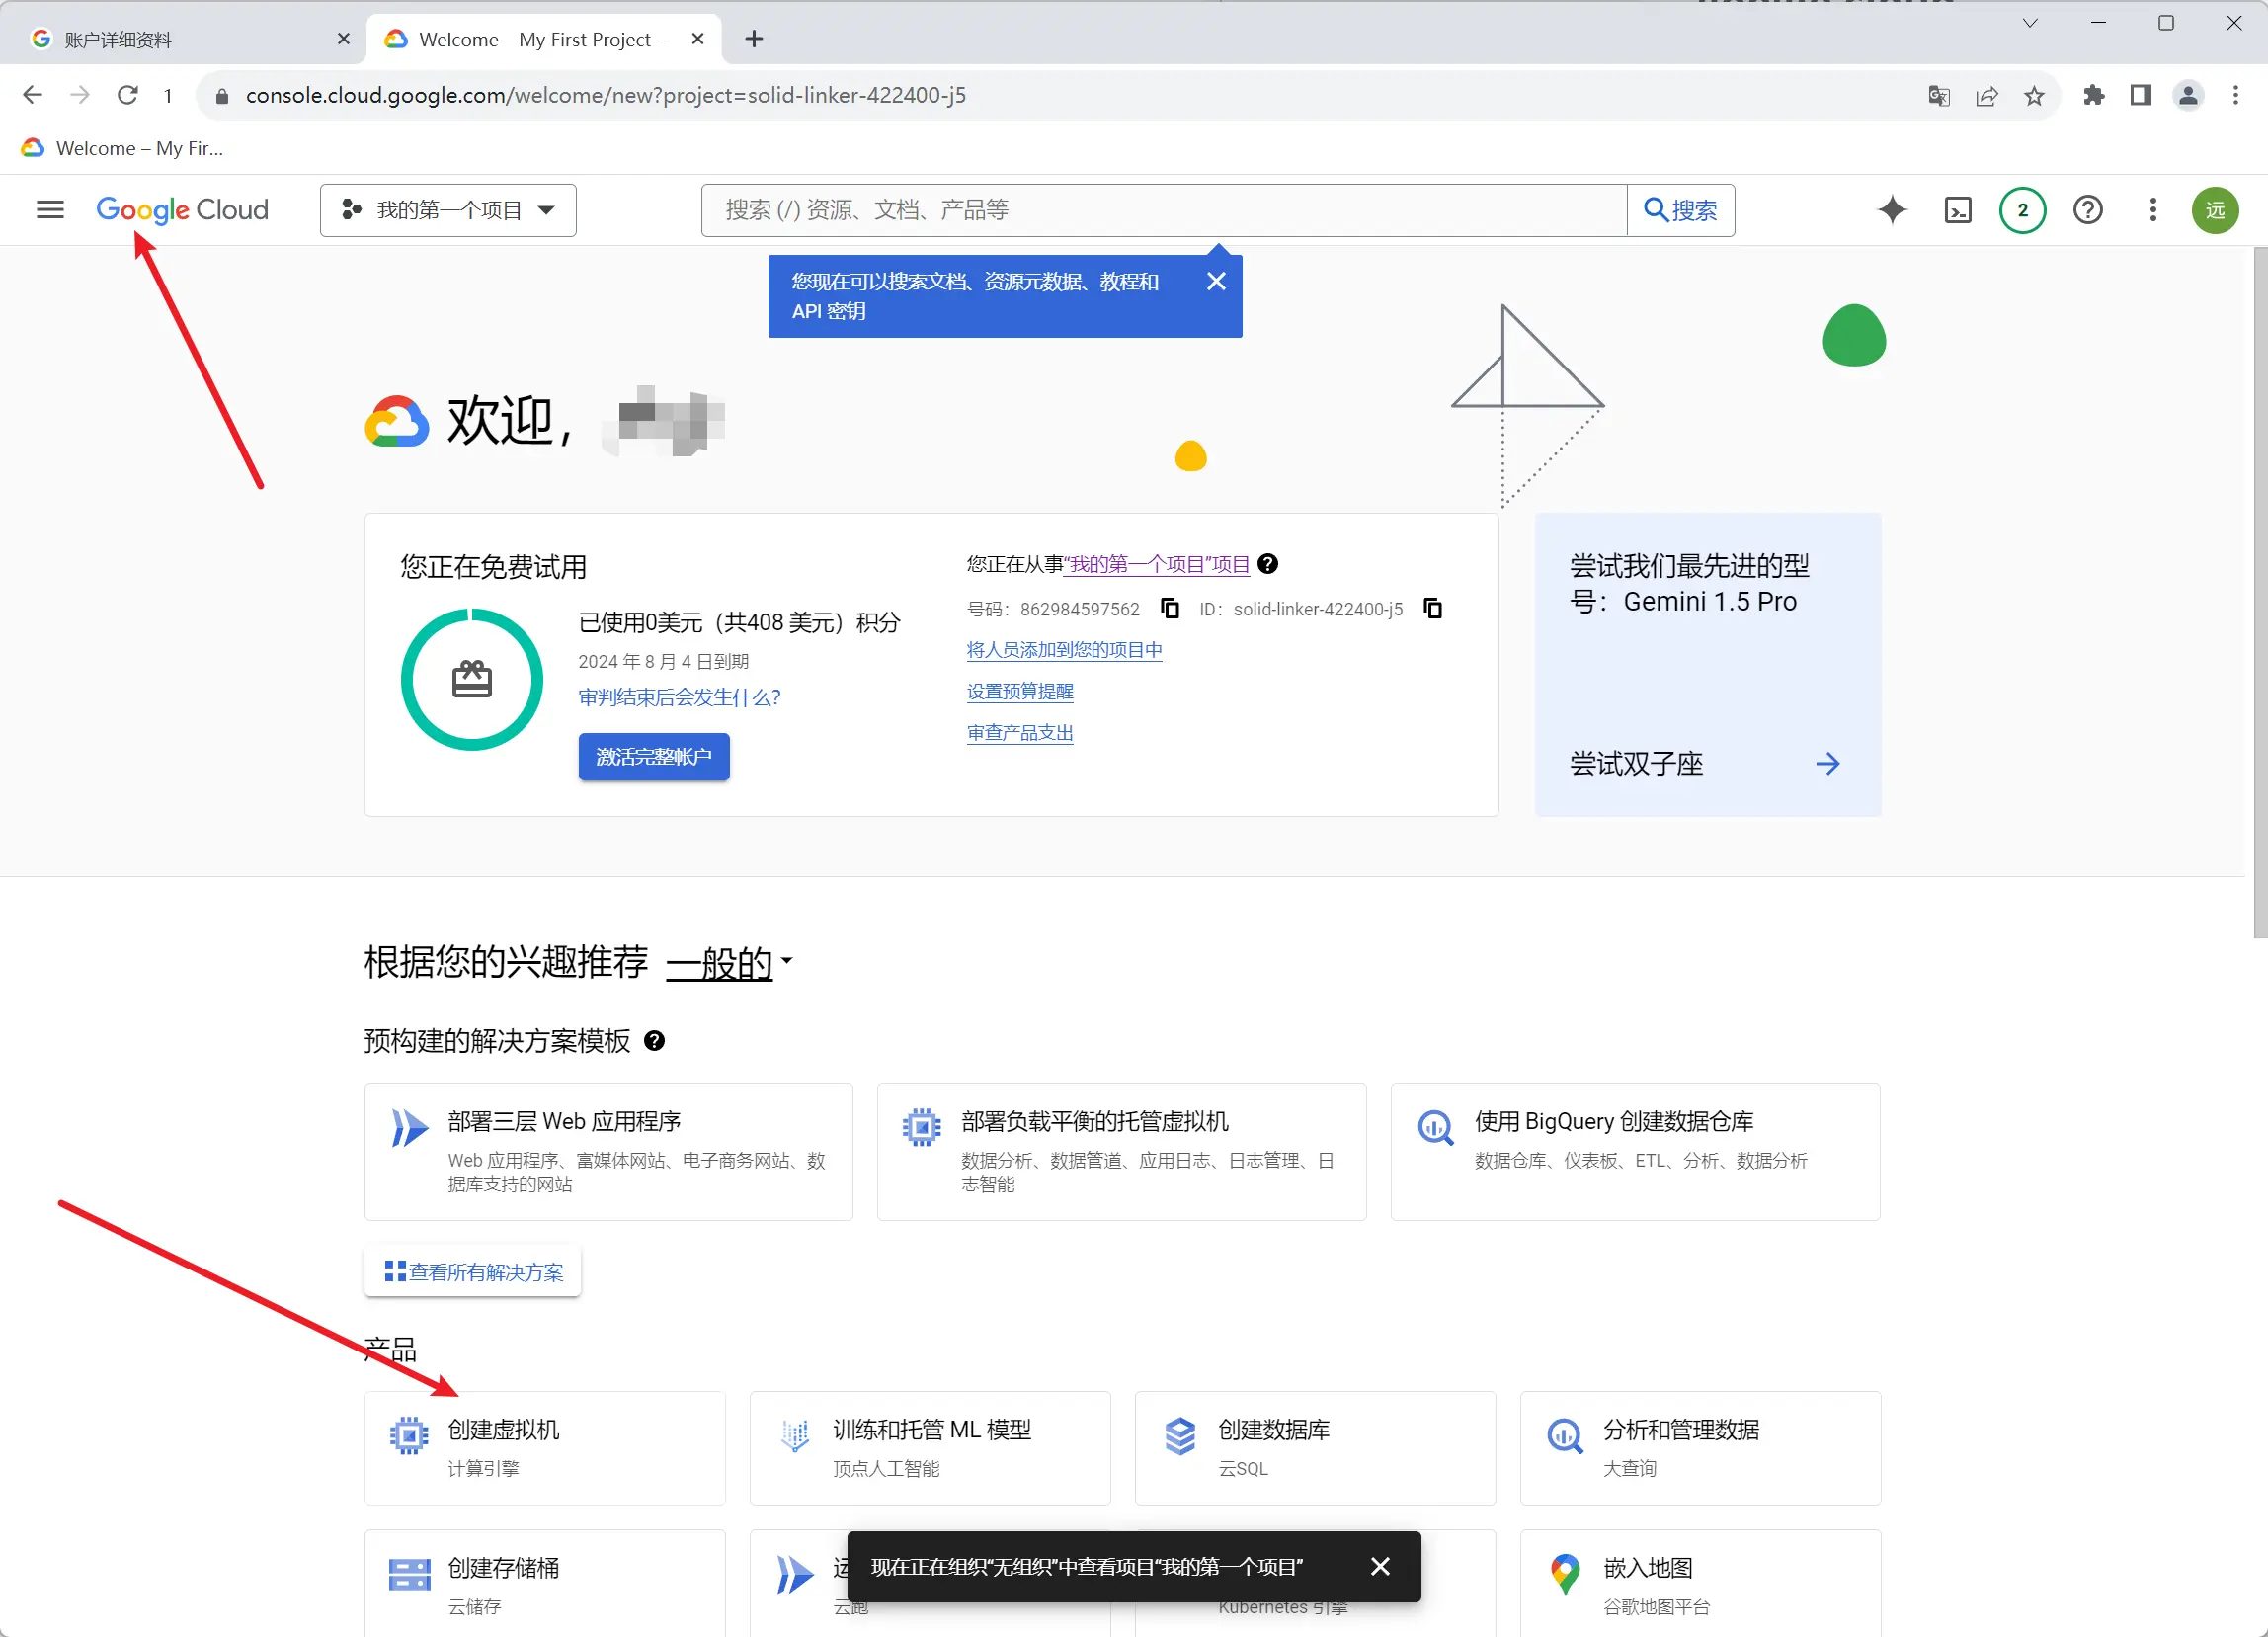
Task: Click Chrome translate page icon
Action: 1939,95
